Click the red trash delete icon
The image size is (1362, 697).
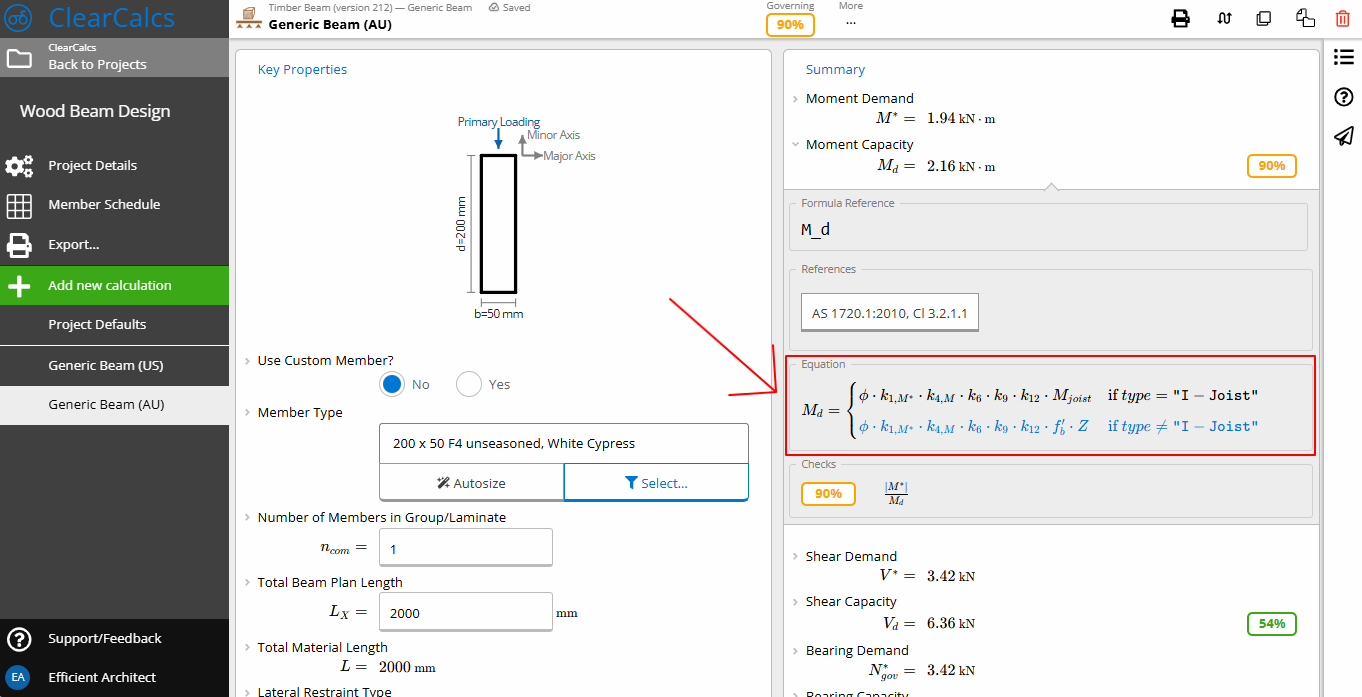pyautogui.click(x=1342, y=18)
